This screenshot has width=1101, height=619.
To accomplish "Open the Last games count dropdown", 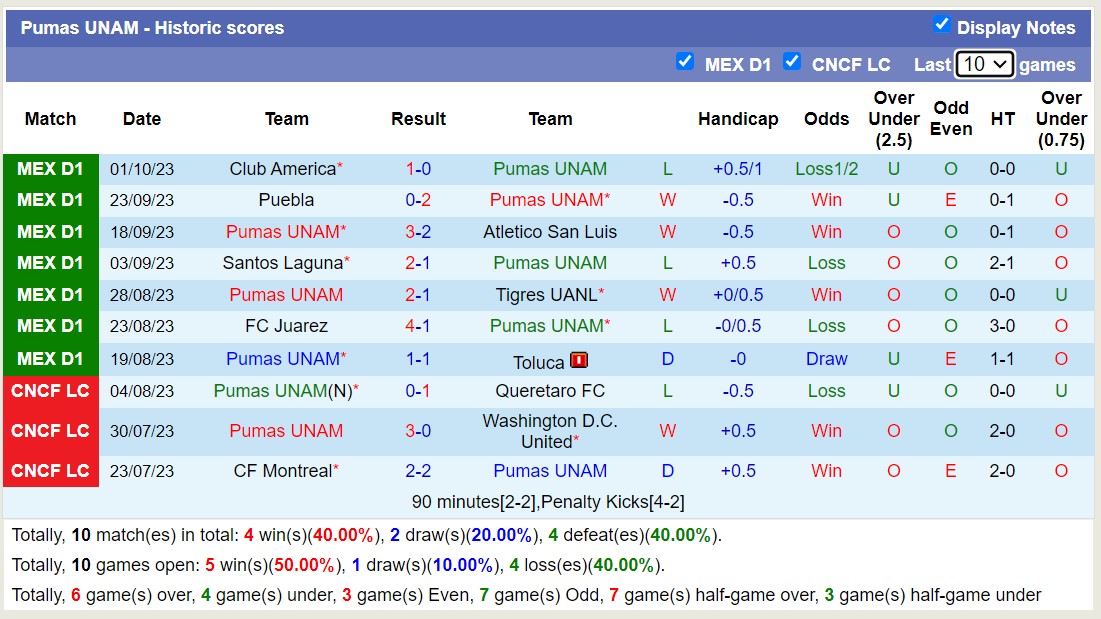I will pos(984,65).
